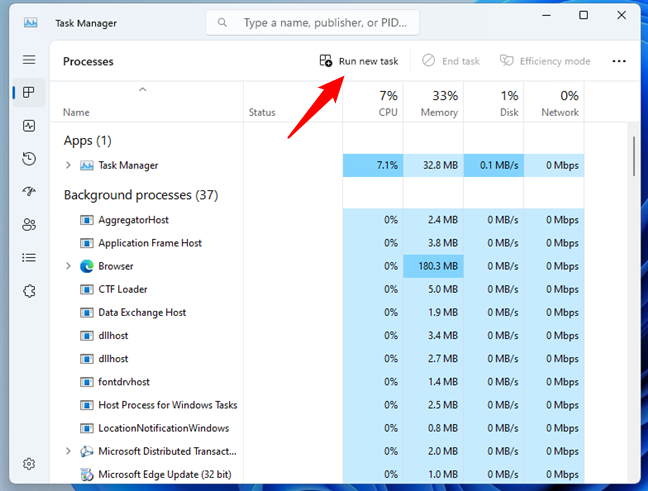Image resolution: width=648 pixels, height=491 pixels.
Task: Click the Data Exchange Host icon
Action: [86, 312]
